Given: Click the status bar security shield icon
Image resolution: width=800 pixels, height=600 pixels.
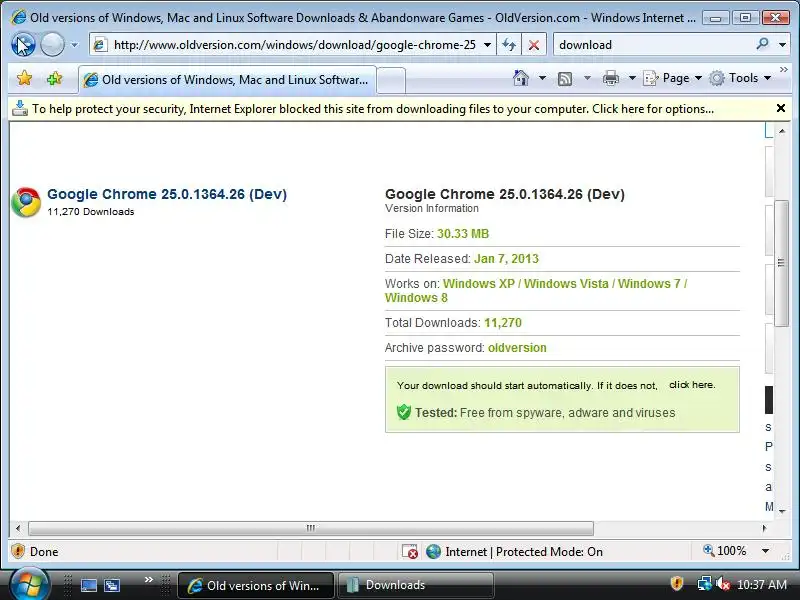Looking at the screenshot, I should pyautogui.click(x=18, y=551).
